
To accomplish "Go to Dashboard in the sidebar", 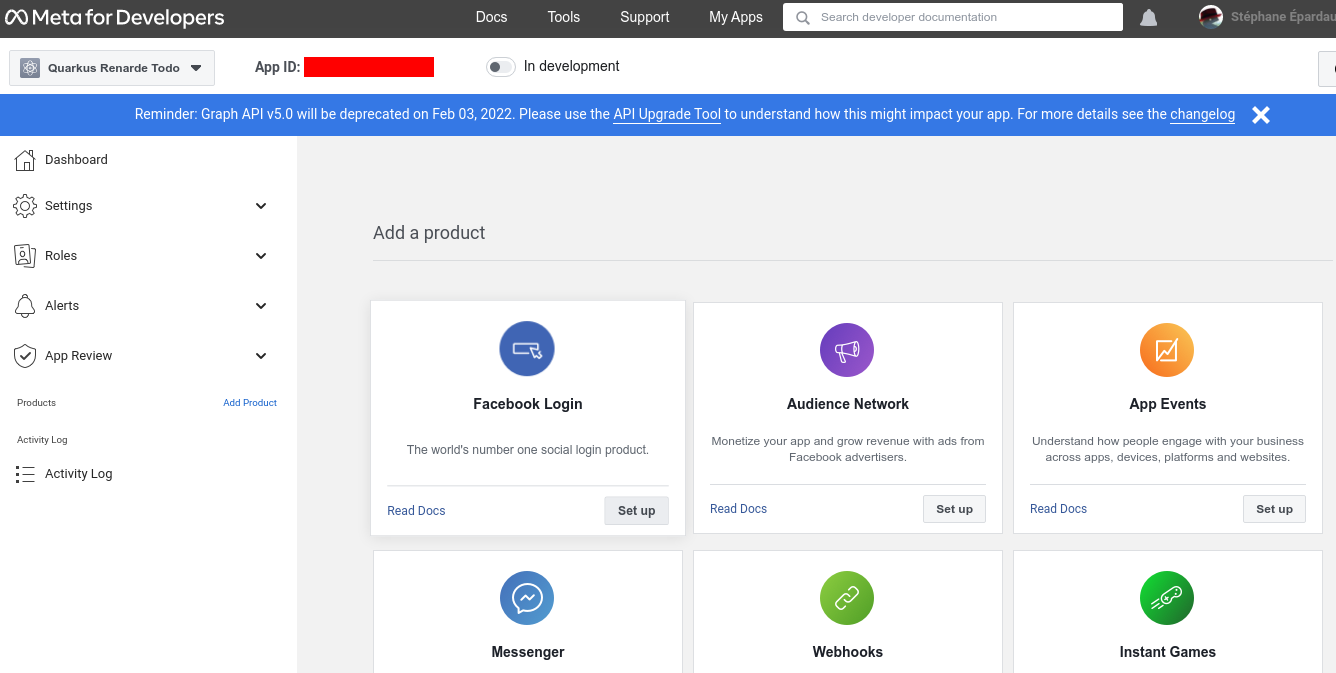I will (76, 160).
